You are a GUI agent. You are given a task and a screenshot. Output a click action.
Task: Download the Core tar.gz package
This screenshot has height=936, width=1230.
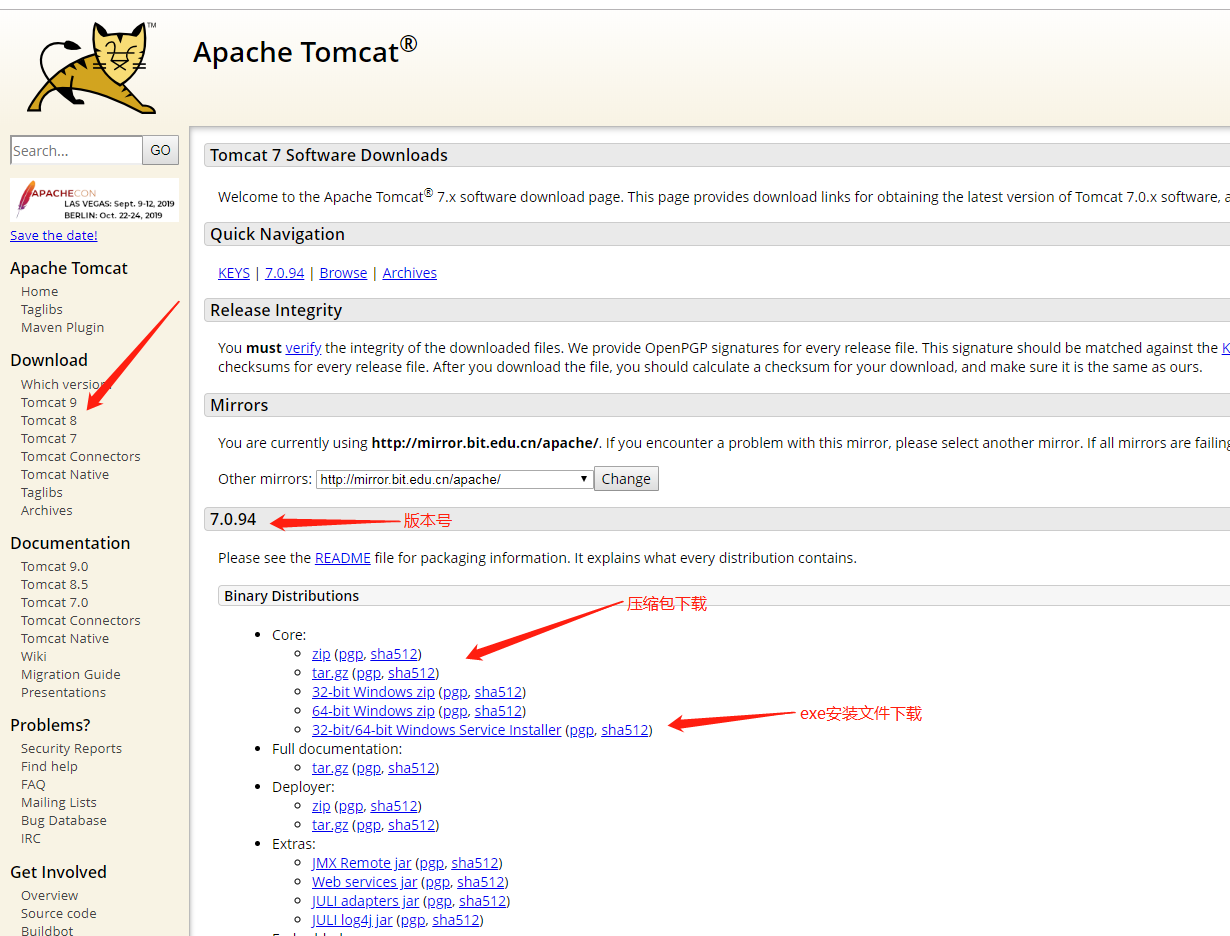330,673
